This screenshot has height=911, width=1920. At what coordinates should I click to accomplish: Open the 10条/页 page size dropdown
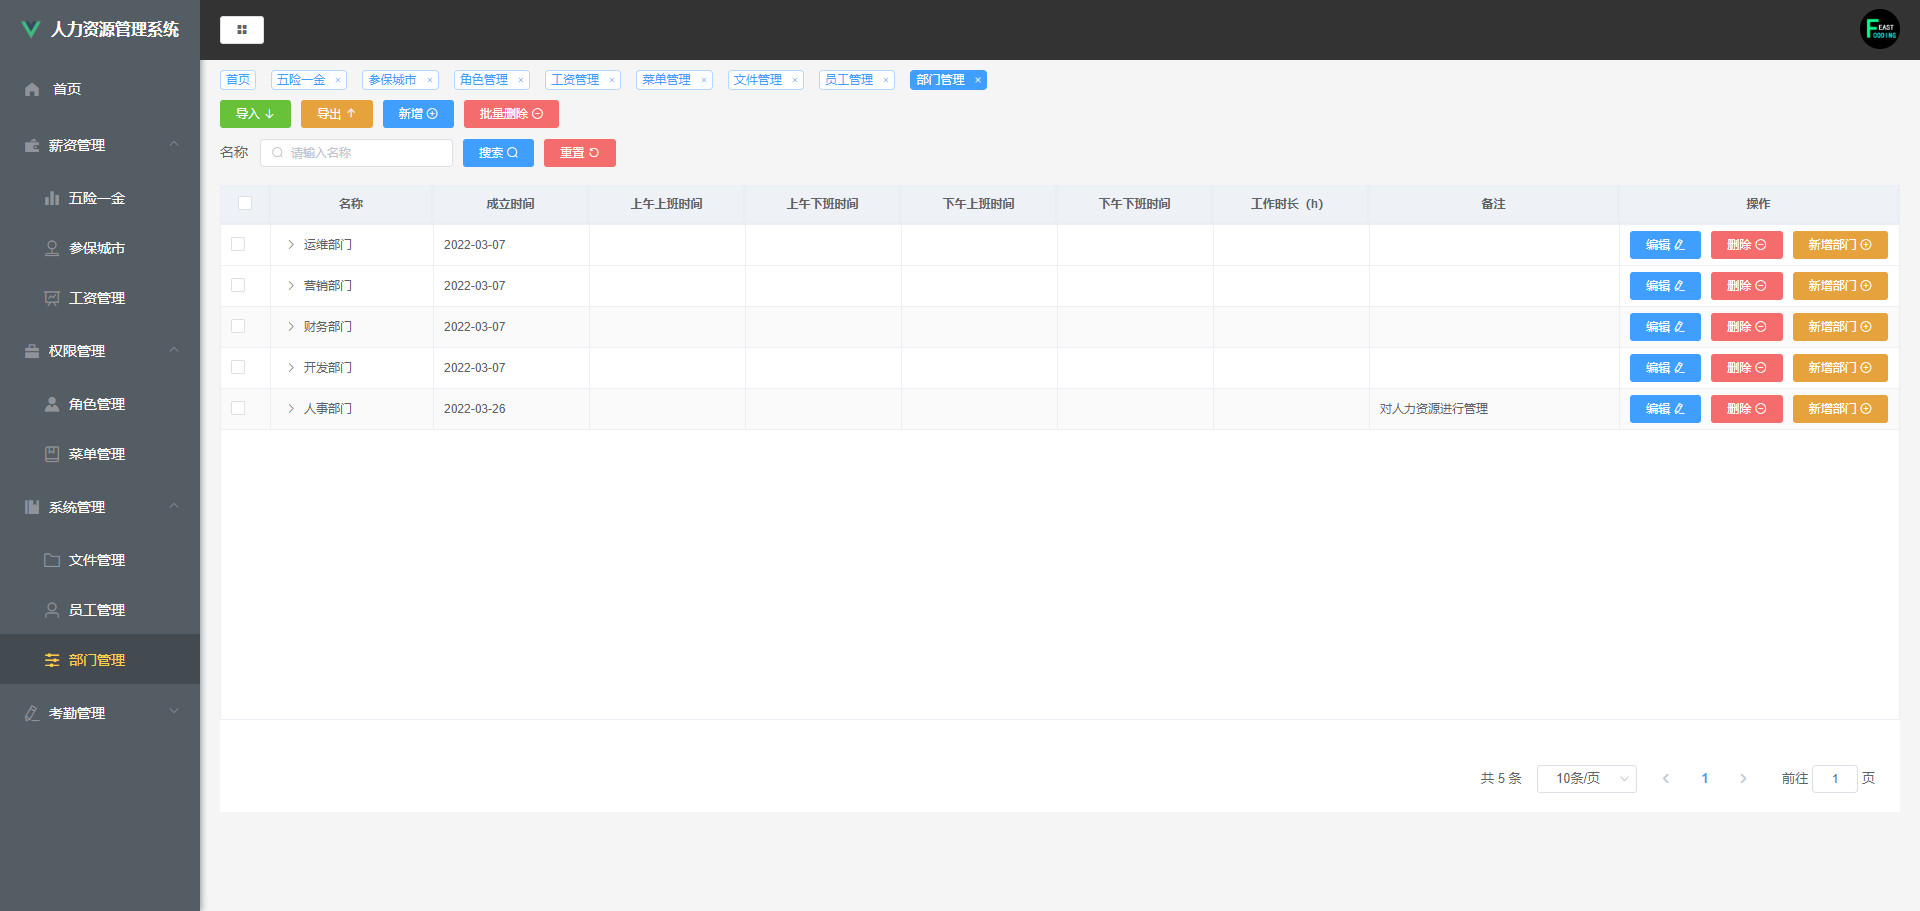(1586, 778)
